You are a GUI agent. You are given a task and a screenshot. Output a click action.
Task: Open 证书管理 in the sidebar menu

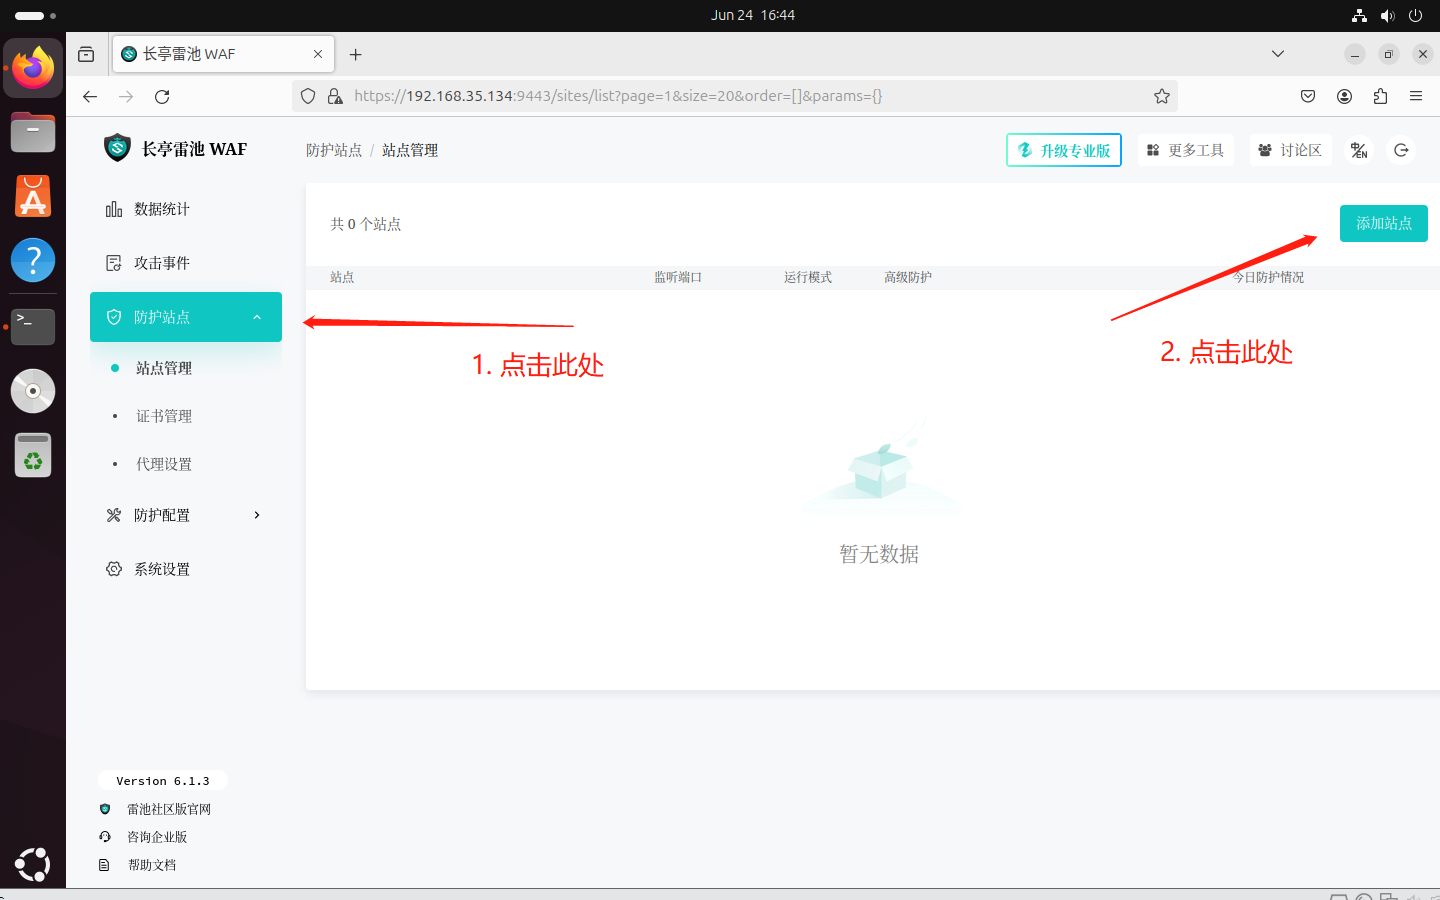coord(163,415)
